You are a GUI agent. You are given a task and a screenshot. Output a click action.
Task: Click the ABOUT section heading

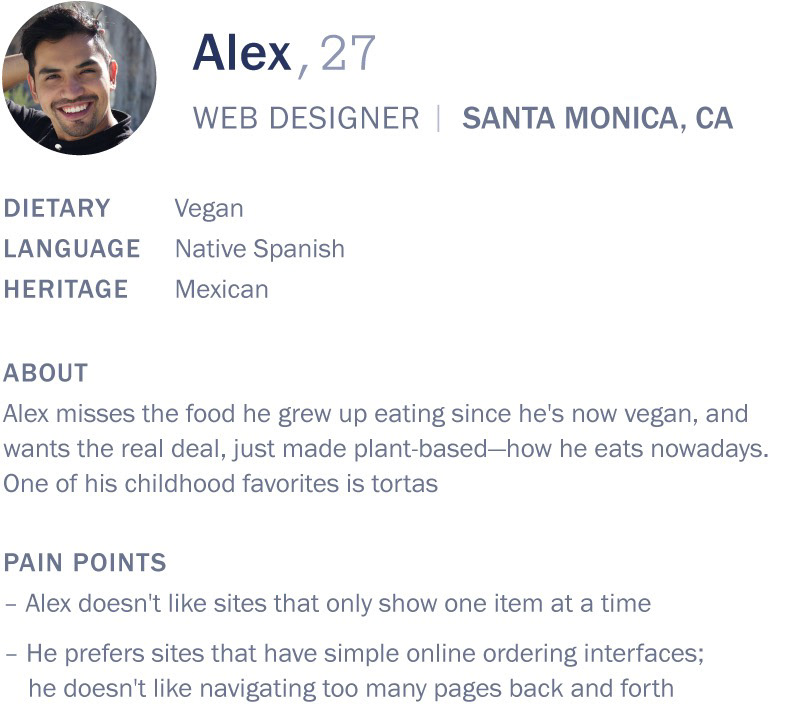[46, 373]
